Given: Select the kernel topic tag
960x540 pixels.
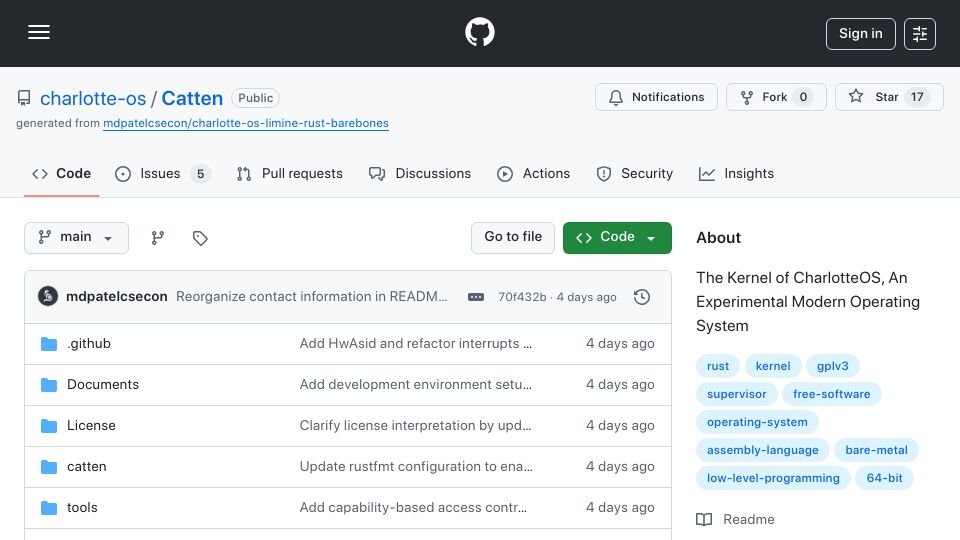Looking at the screenshot, I should [x=773, y=366].
